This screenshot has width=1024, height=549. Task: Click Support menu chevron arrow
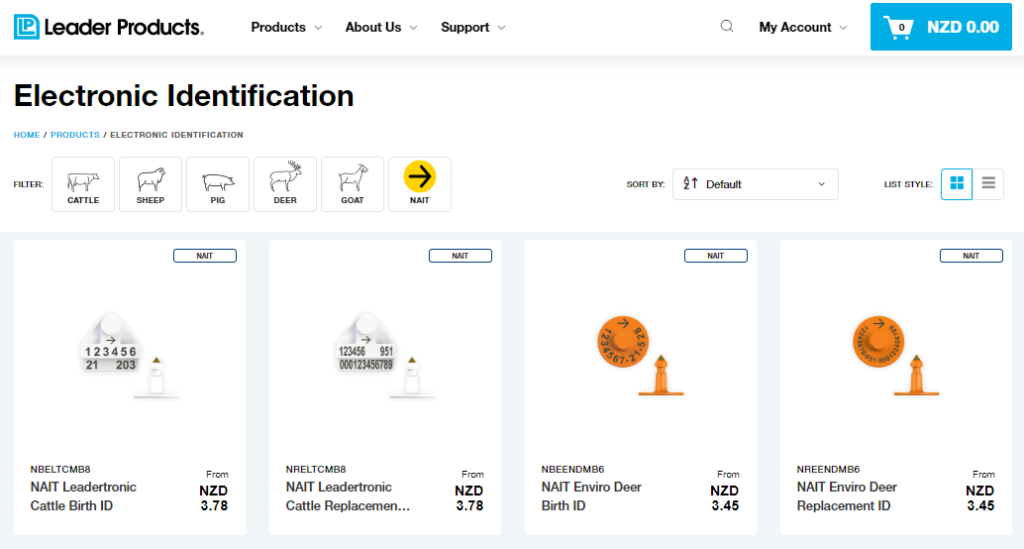click(502, 28)
